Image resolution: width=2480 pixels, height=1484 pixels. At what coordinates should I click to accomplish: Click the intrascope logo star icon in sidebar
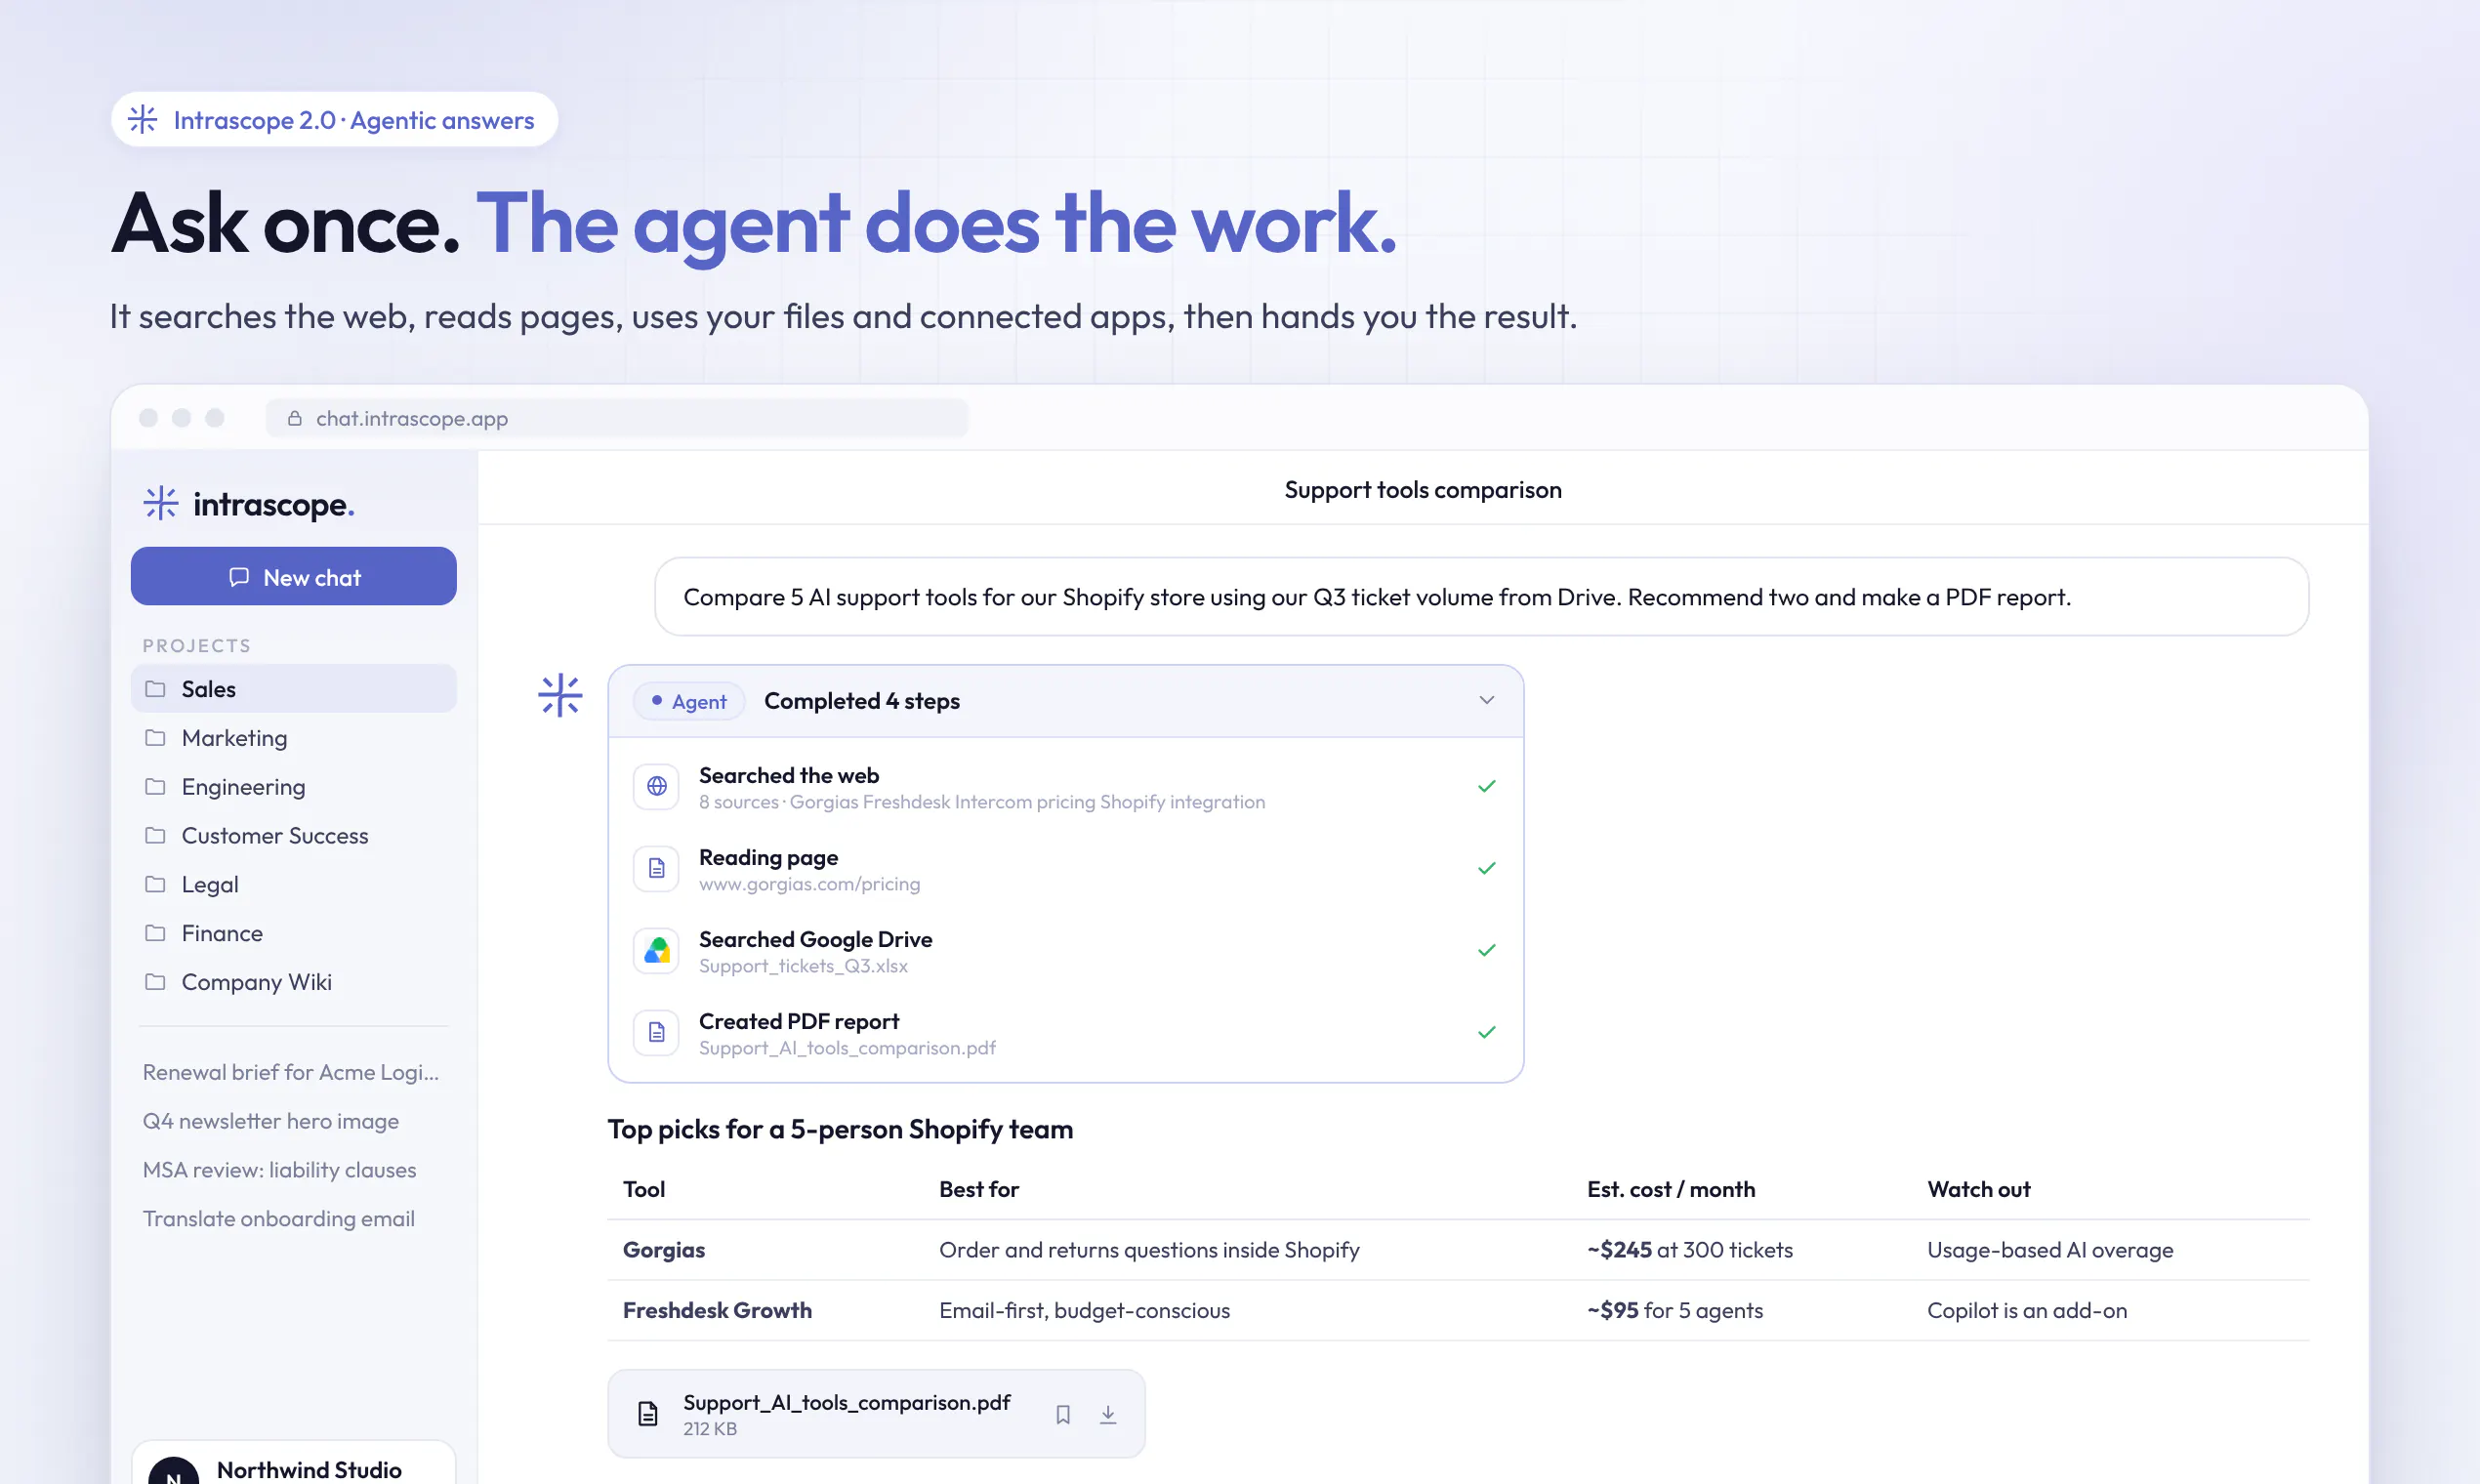[x=160, y=503]
